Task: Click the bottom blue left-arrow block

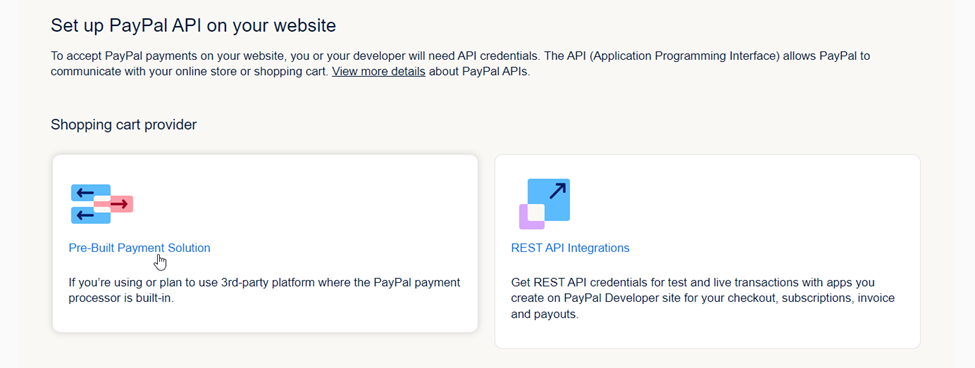Action: 91,215
